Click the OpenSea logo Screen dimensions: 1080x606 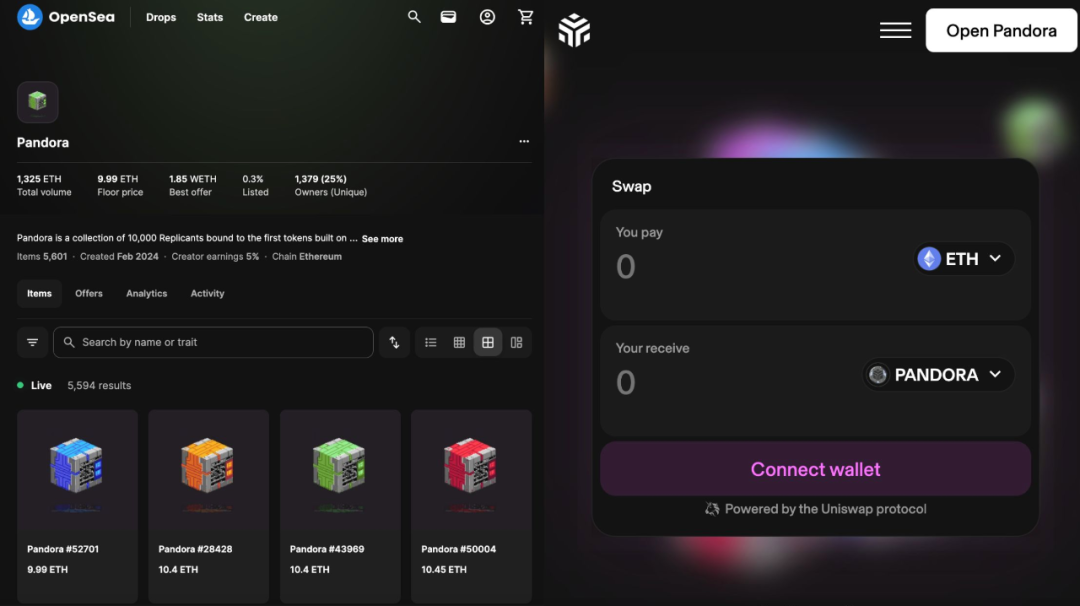point(66,17)
